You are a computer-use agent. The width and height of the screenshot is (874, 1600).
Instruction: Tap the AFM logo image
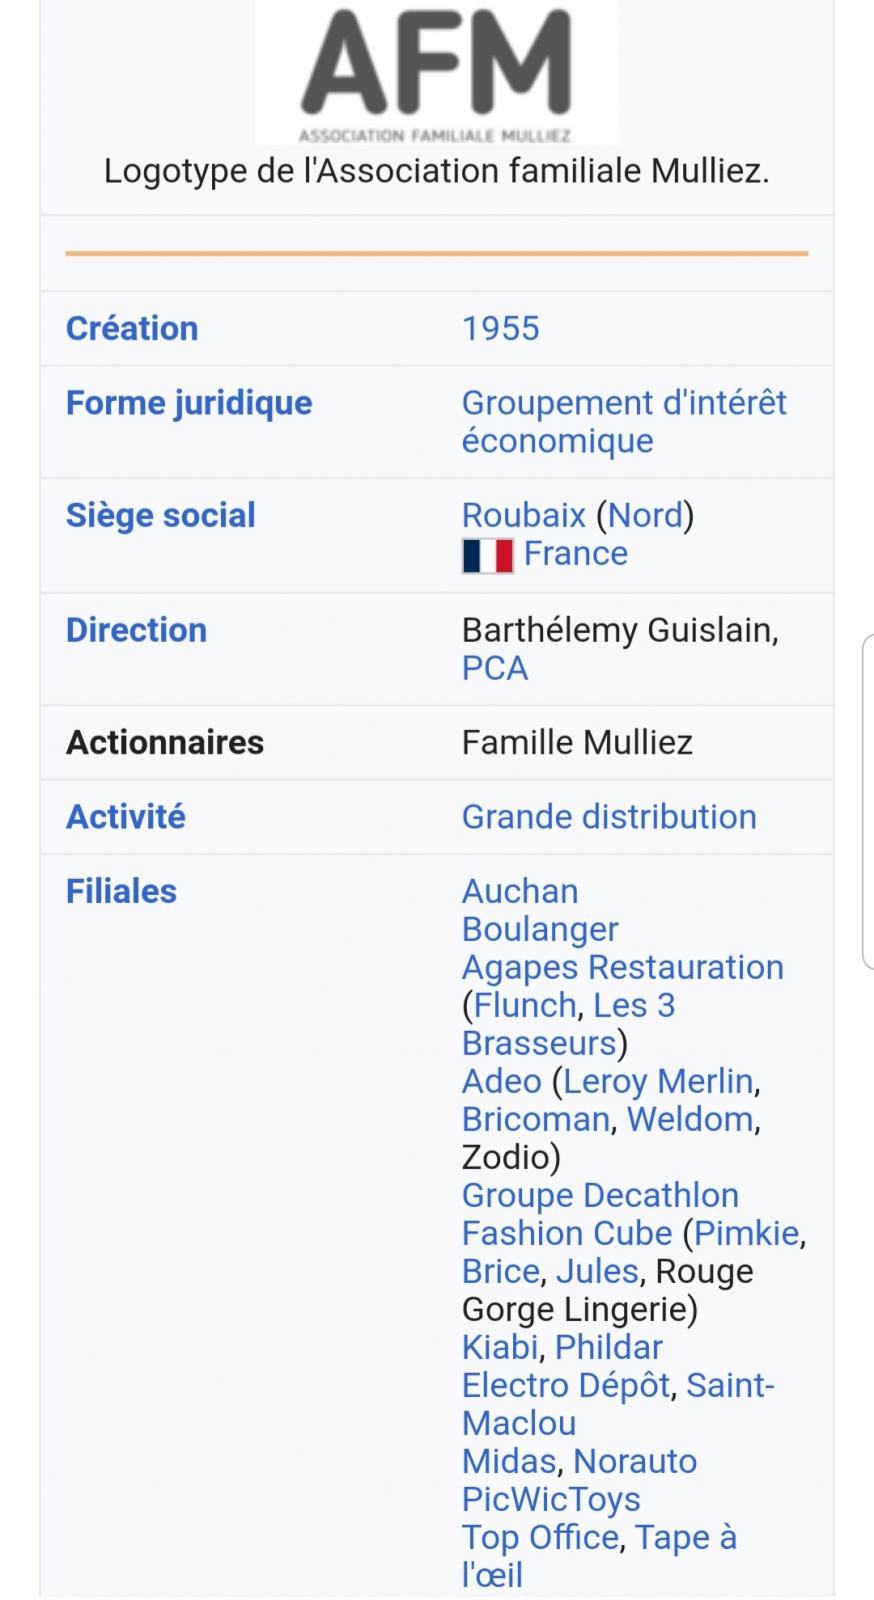pos(437,73)
